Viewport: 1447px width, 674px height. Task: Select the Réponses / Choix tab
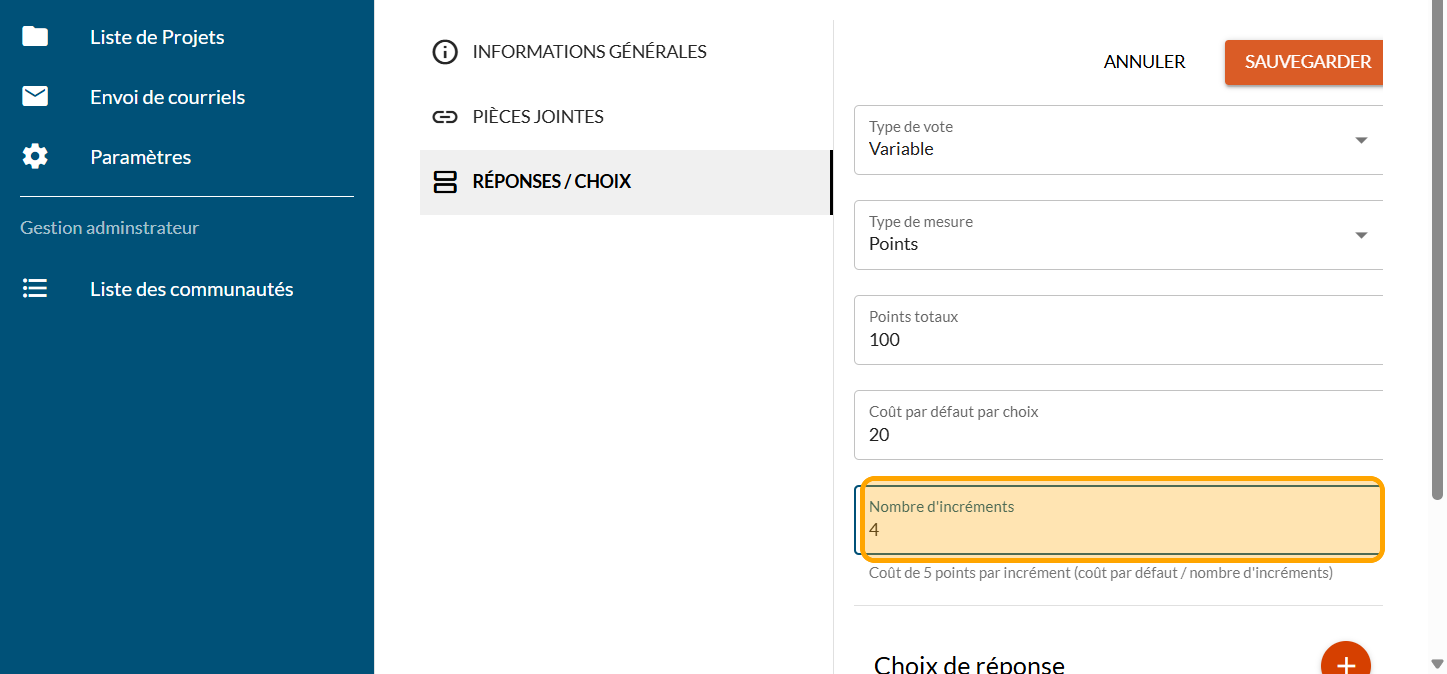coord(552,182)
